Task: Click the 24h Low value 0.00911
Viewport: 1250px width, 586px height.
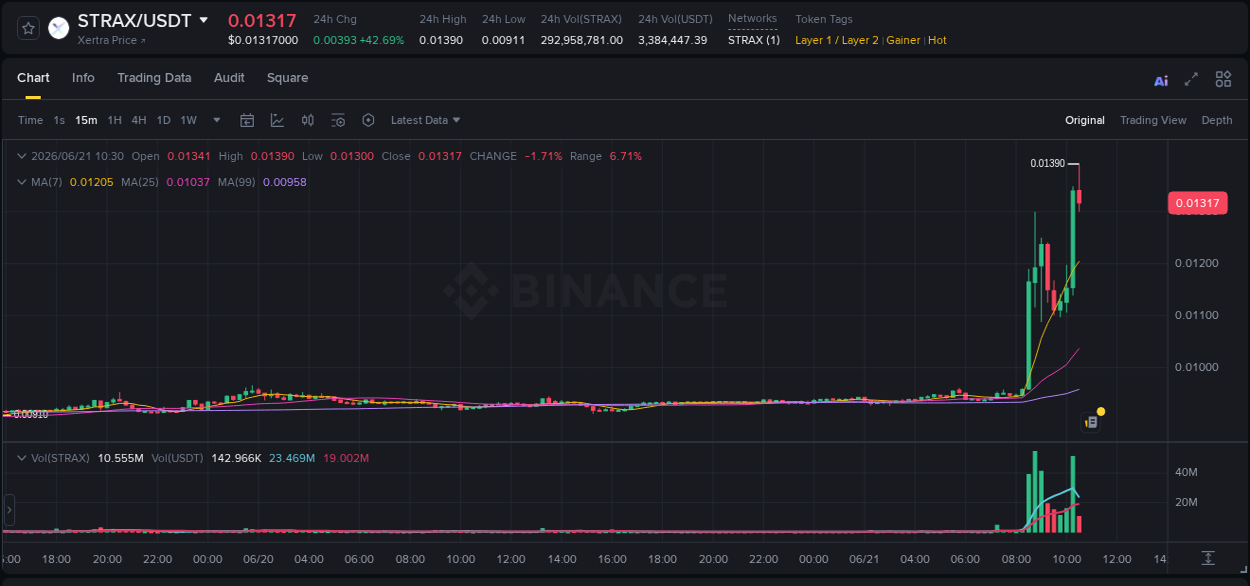Action: click(503, 40)
